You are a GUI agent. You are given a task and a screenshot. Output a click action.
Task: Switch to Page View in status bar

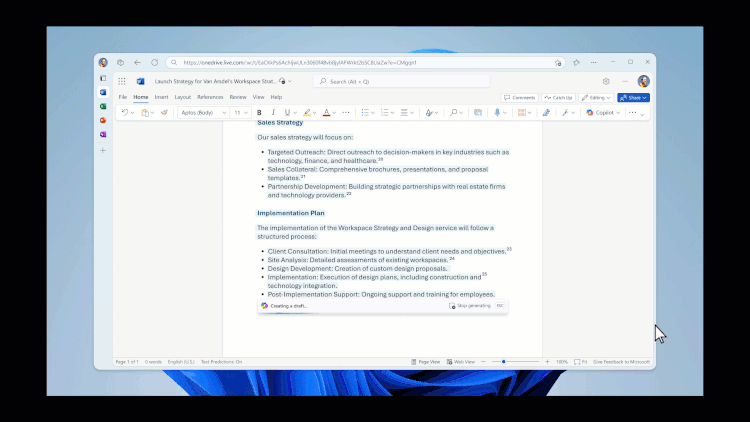pos(425,362)
